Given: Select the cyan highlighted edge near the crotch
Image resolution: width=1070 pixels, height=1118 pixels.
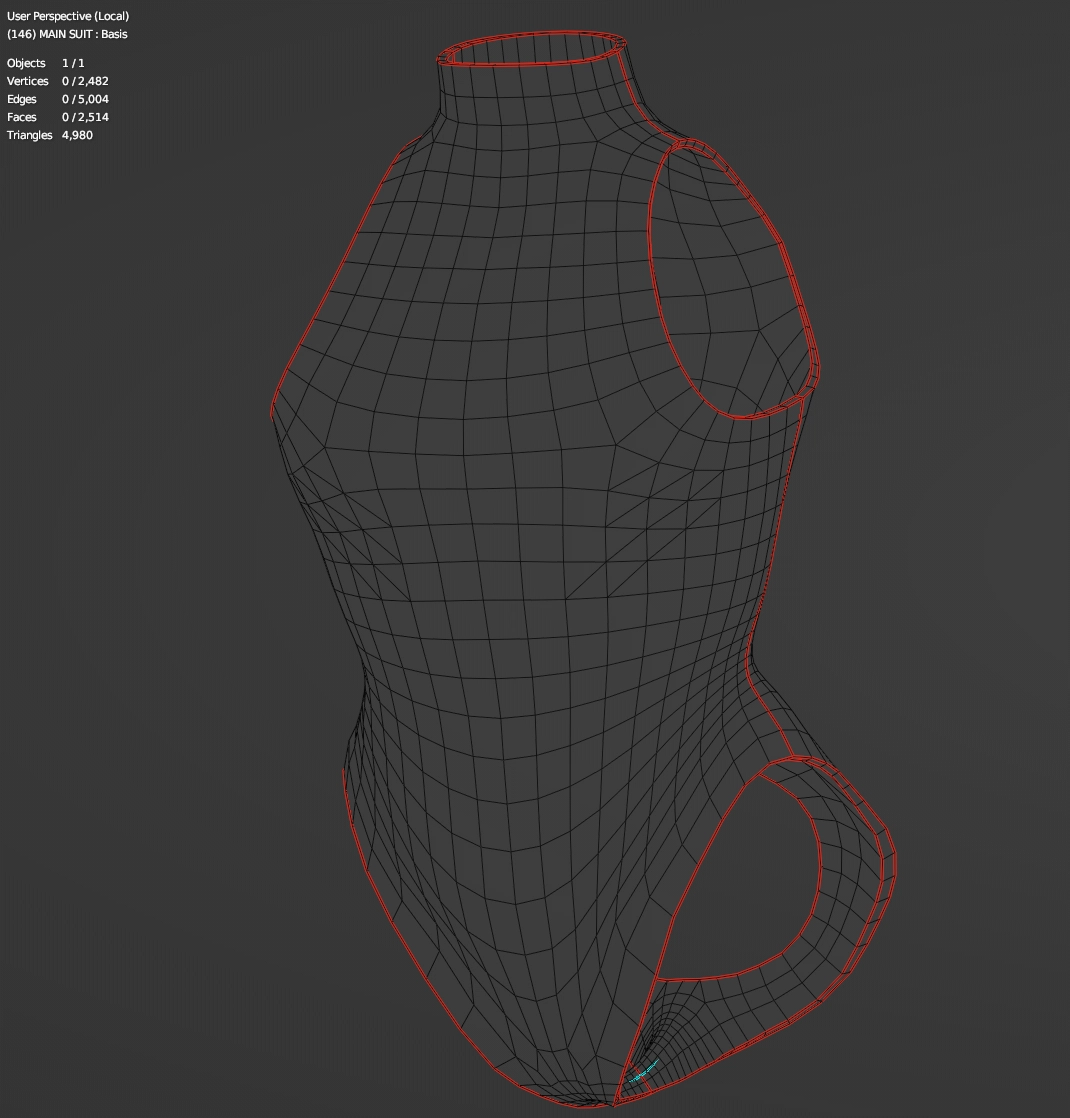Looking at the screenshot, I should (x=647, y=1069).
